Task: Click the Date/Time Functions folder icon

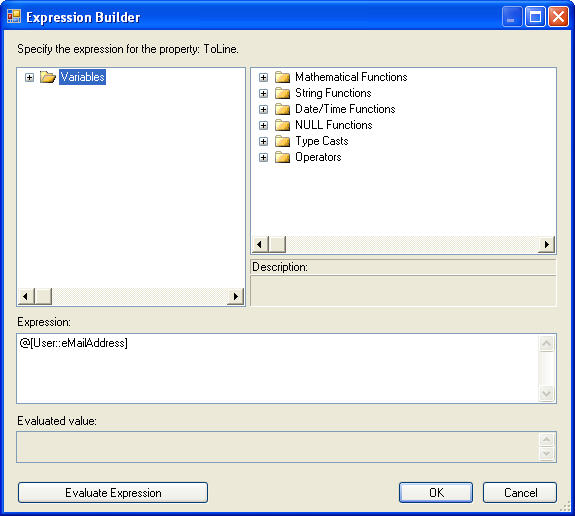Action: [282, 109]
